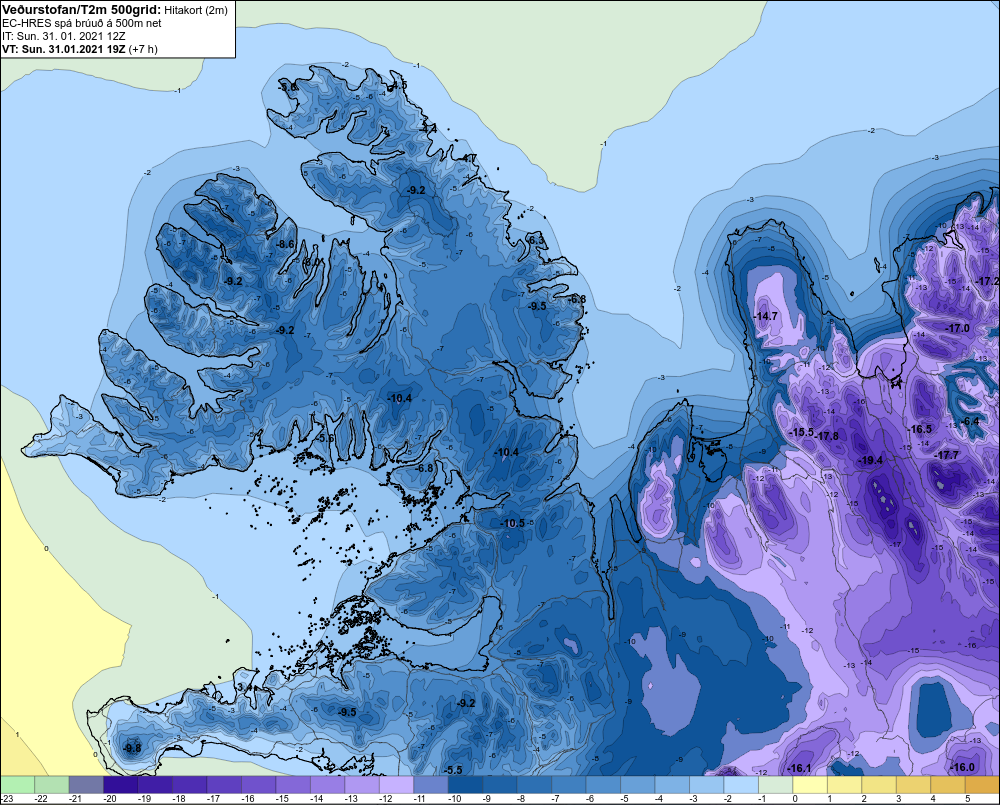The height and width of the screenshot is (805, 1000).
Task: Click the -17.7 temperature label
Action: [947, 455]
